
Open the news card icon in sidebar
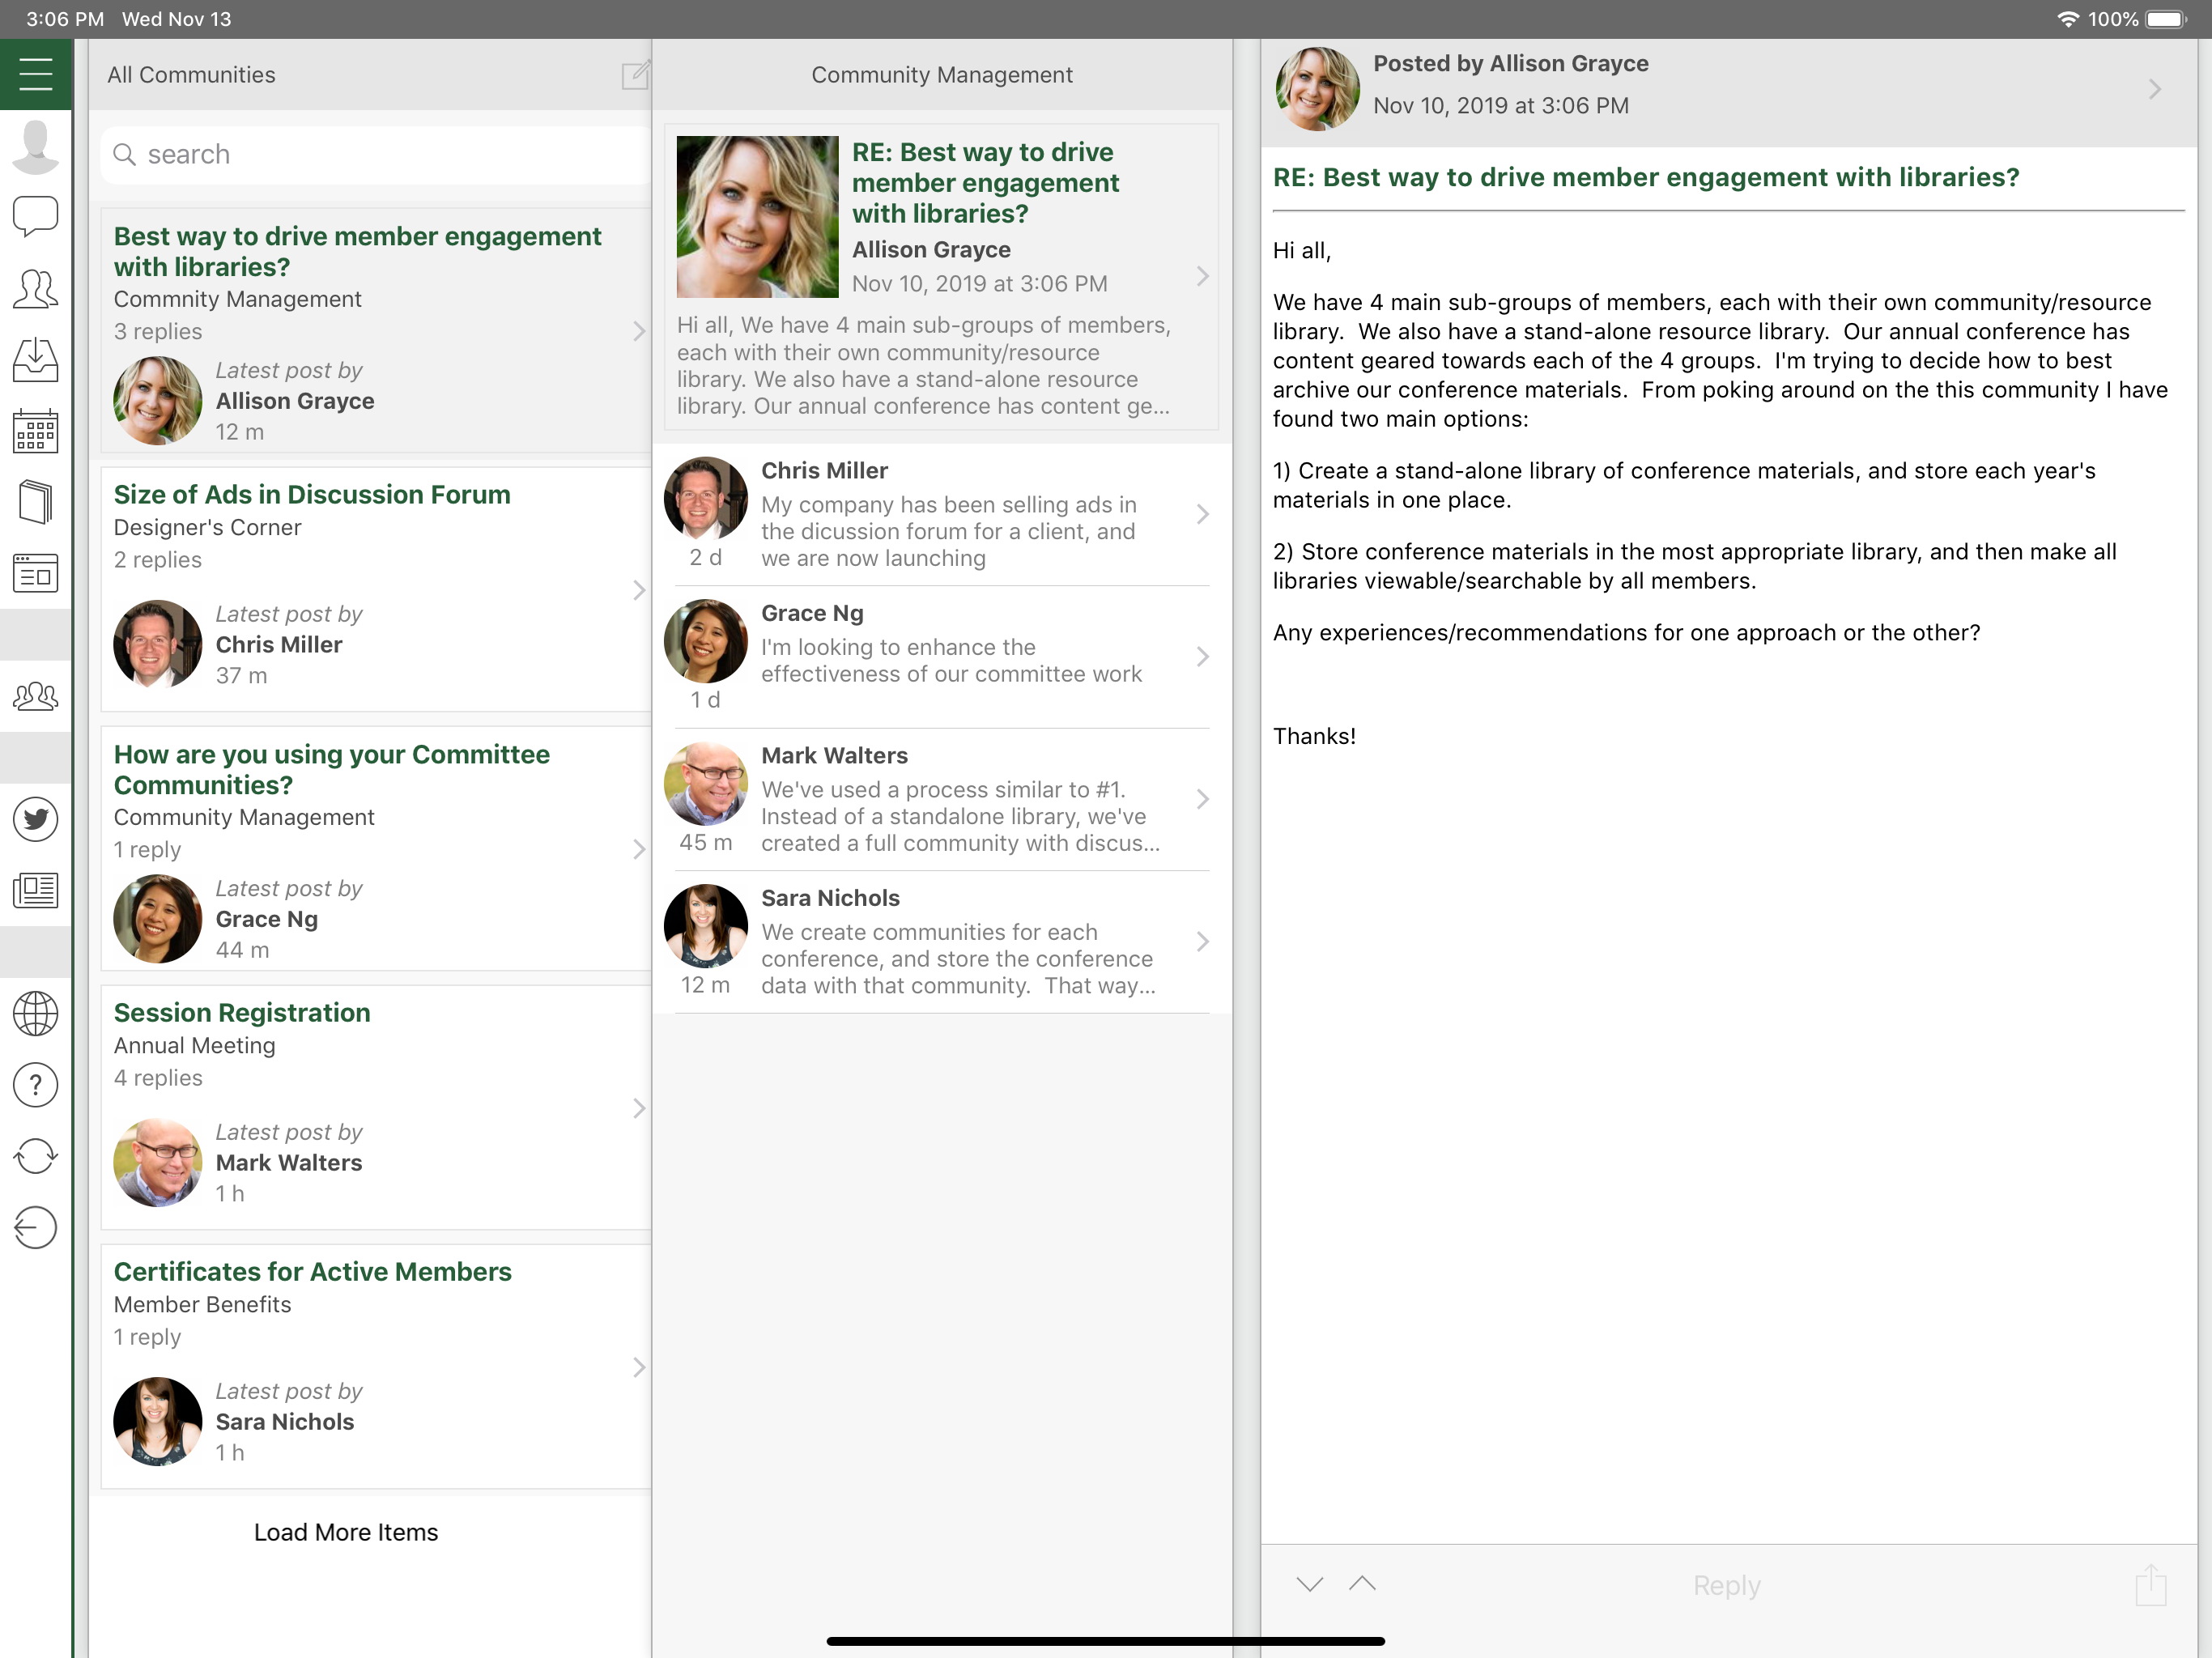[x=35, y=573]
